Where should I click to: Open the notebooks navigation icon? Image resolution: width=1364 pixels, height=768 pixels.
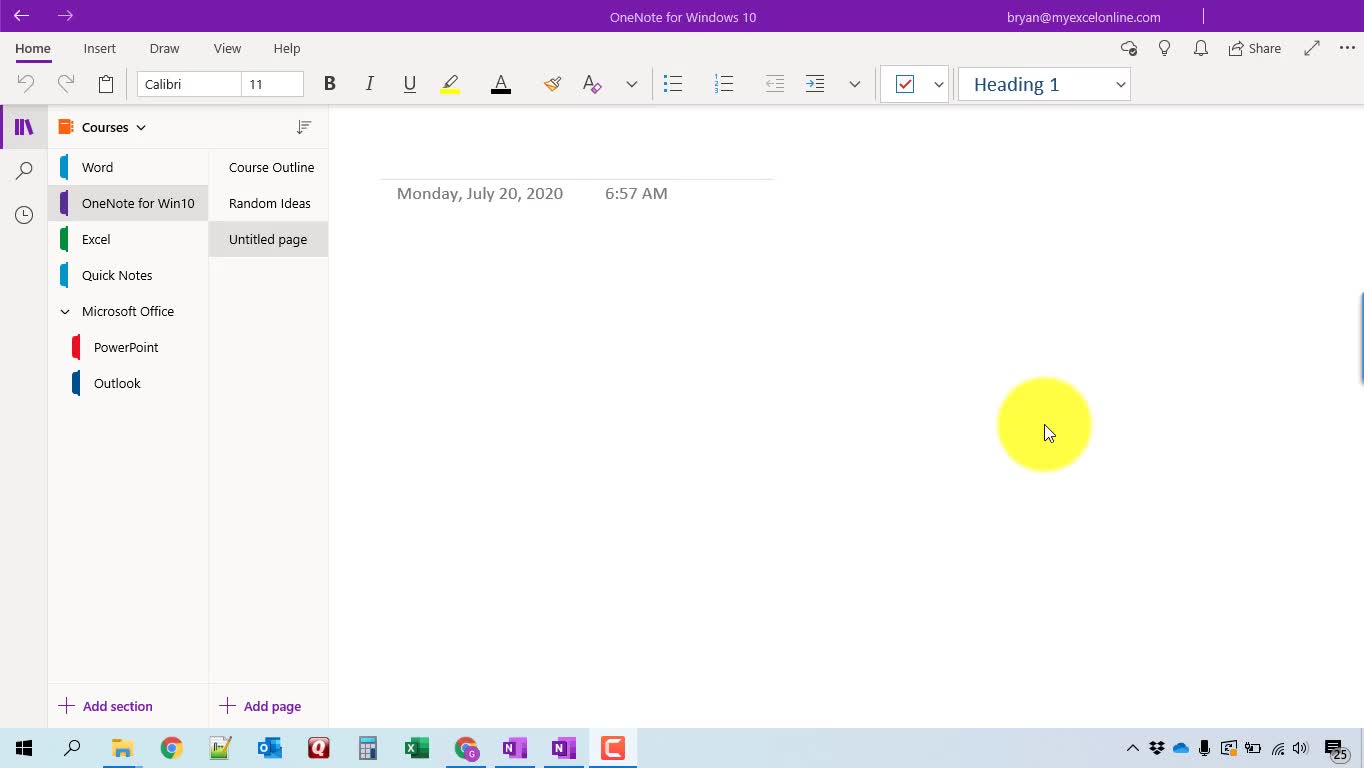24,127
